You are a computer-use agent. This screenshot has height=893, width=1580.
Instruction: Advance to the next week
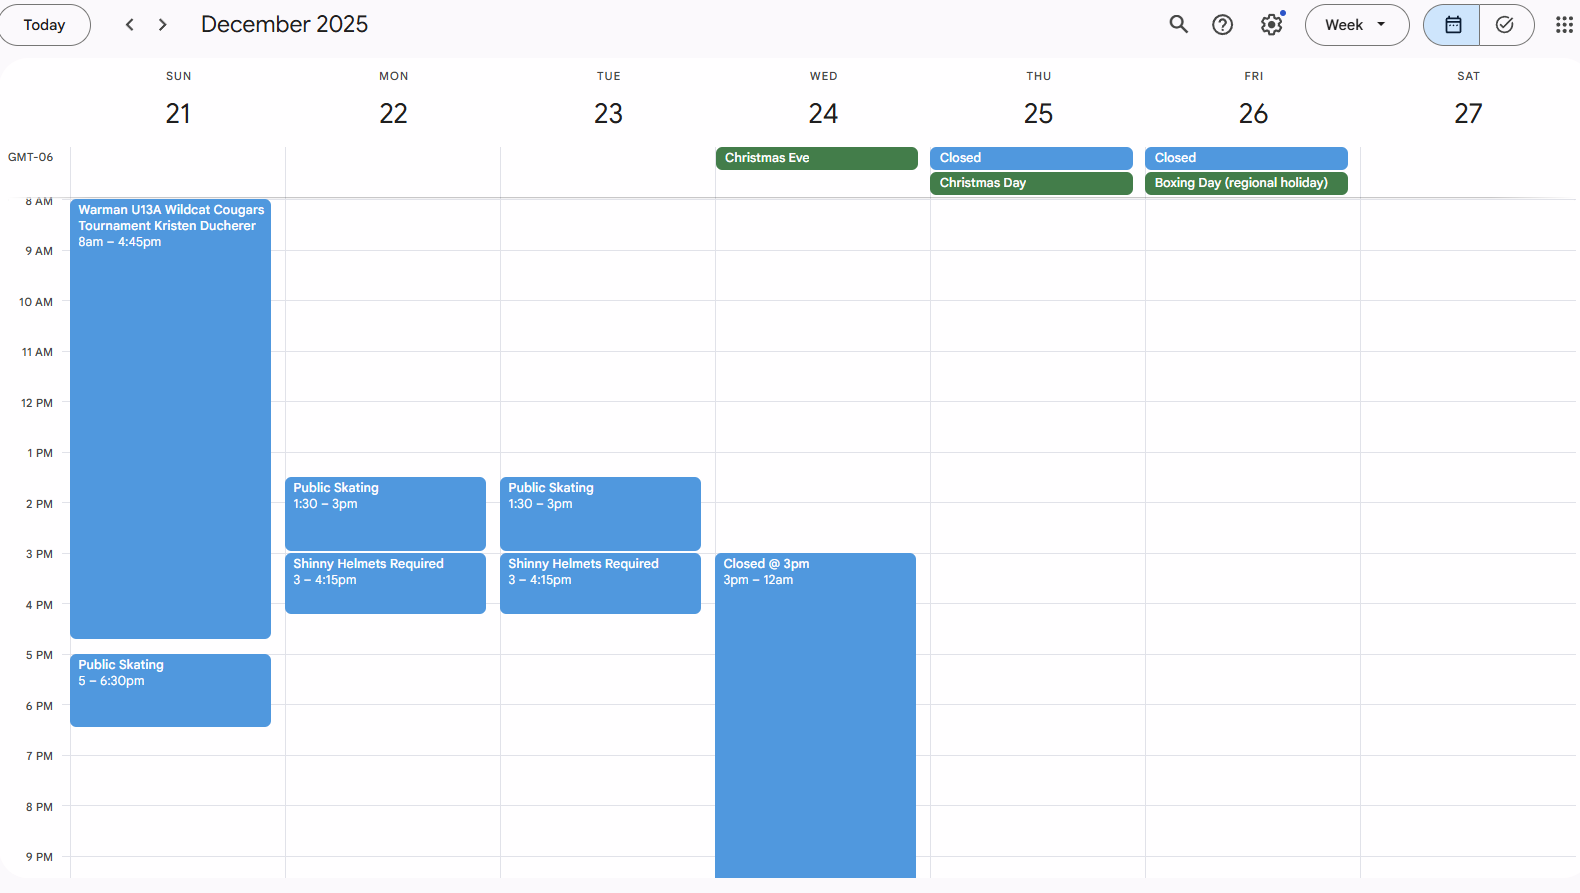pos(163,25)
